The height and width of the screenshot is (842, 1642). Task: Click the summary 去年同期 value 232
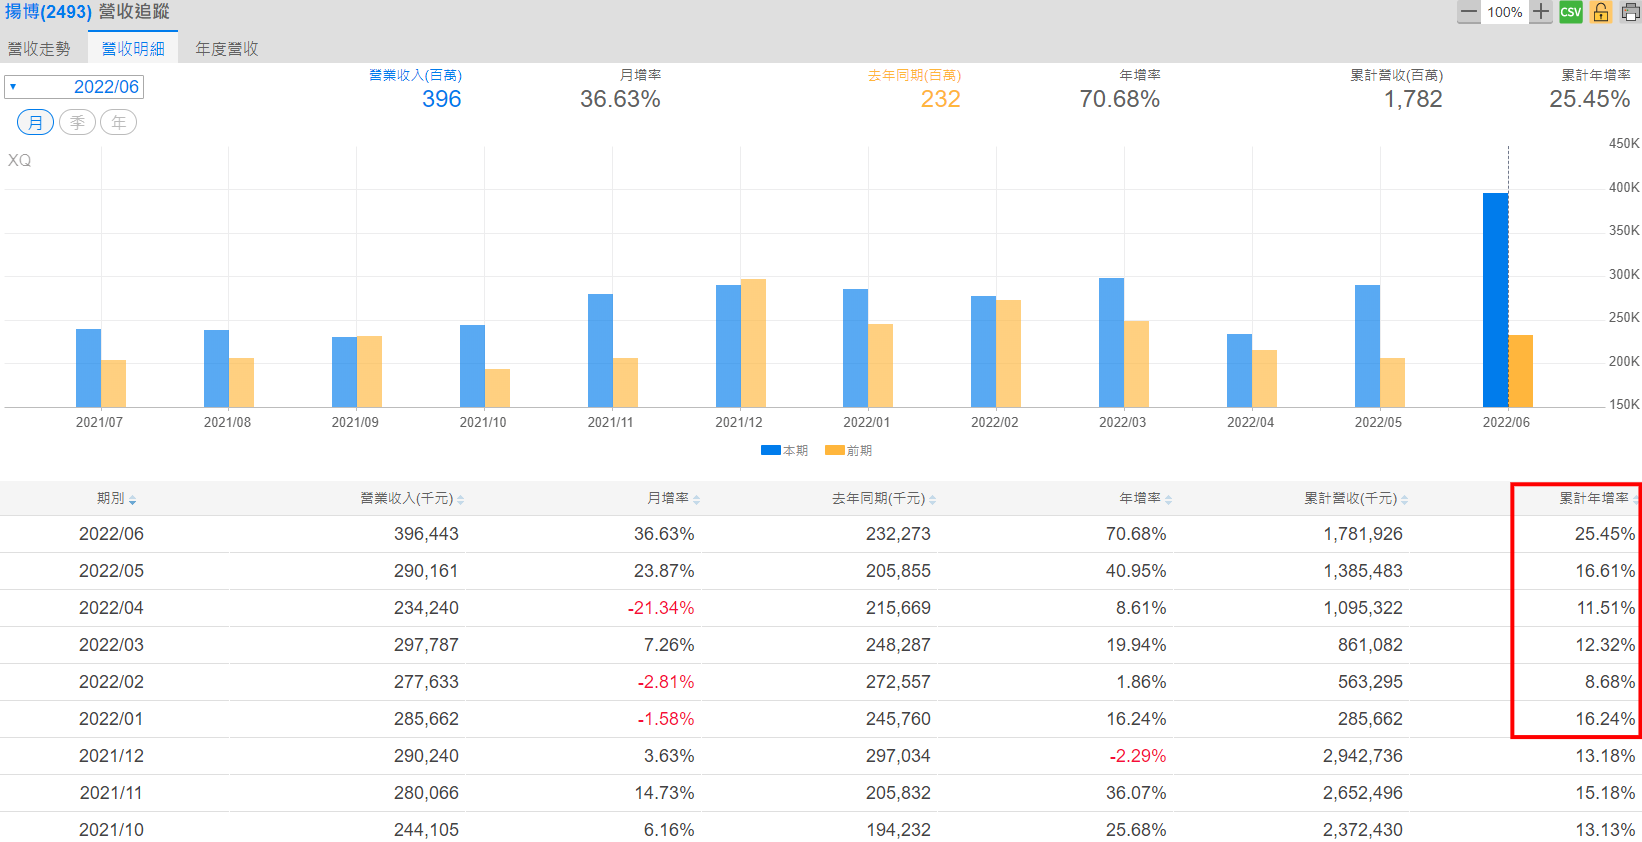tap(940, 99)
